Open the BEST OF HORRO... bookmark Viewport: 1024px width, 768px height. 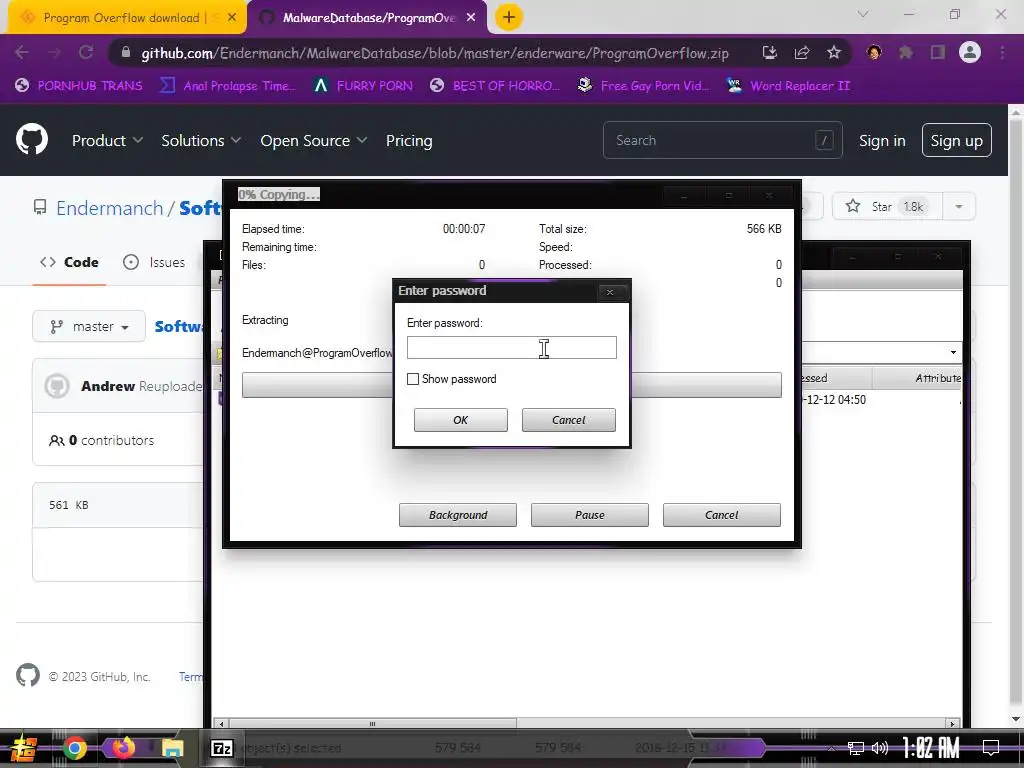(495, 86)
